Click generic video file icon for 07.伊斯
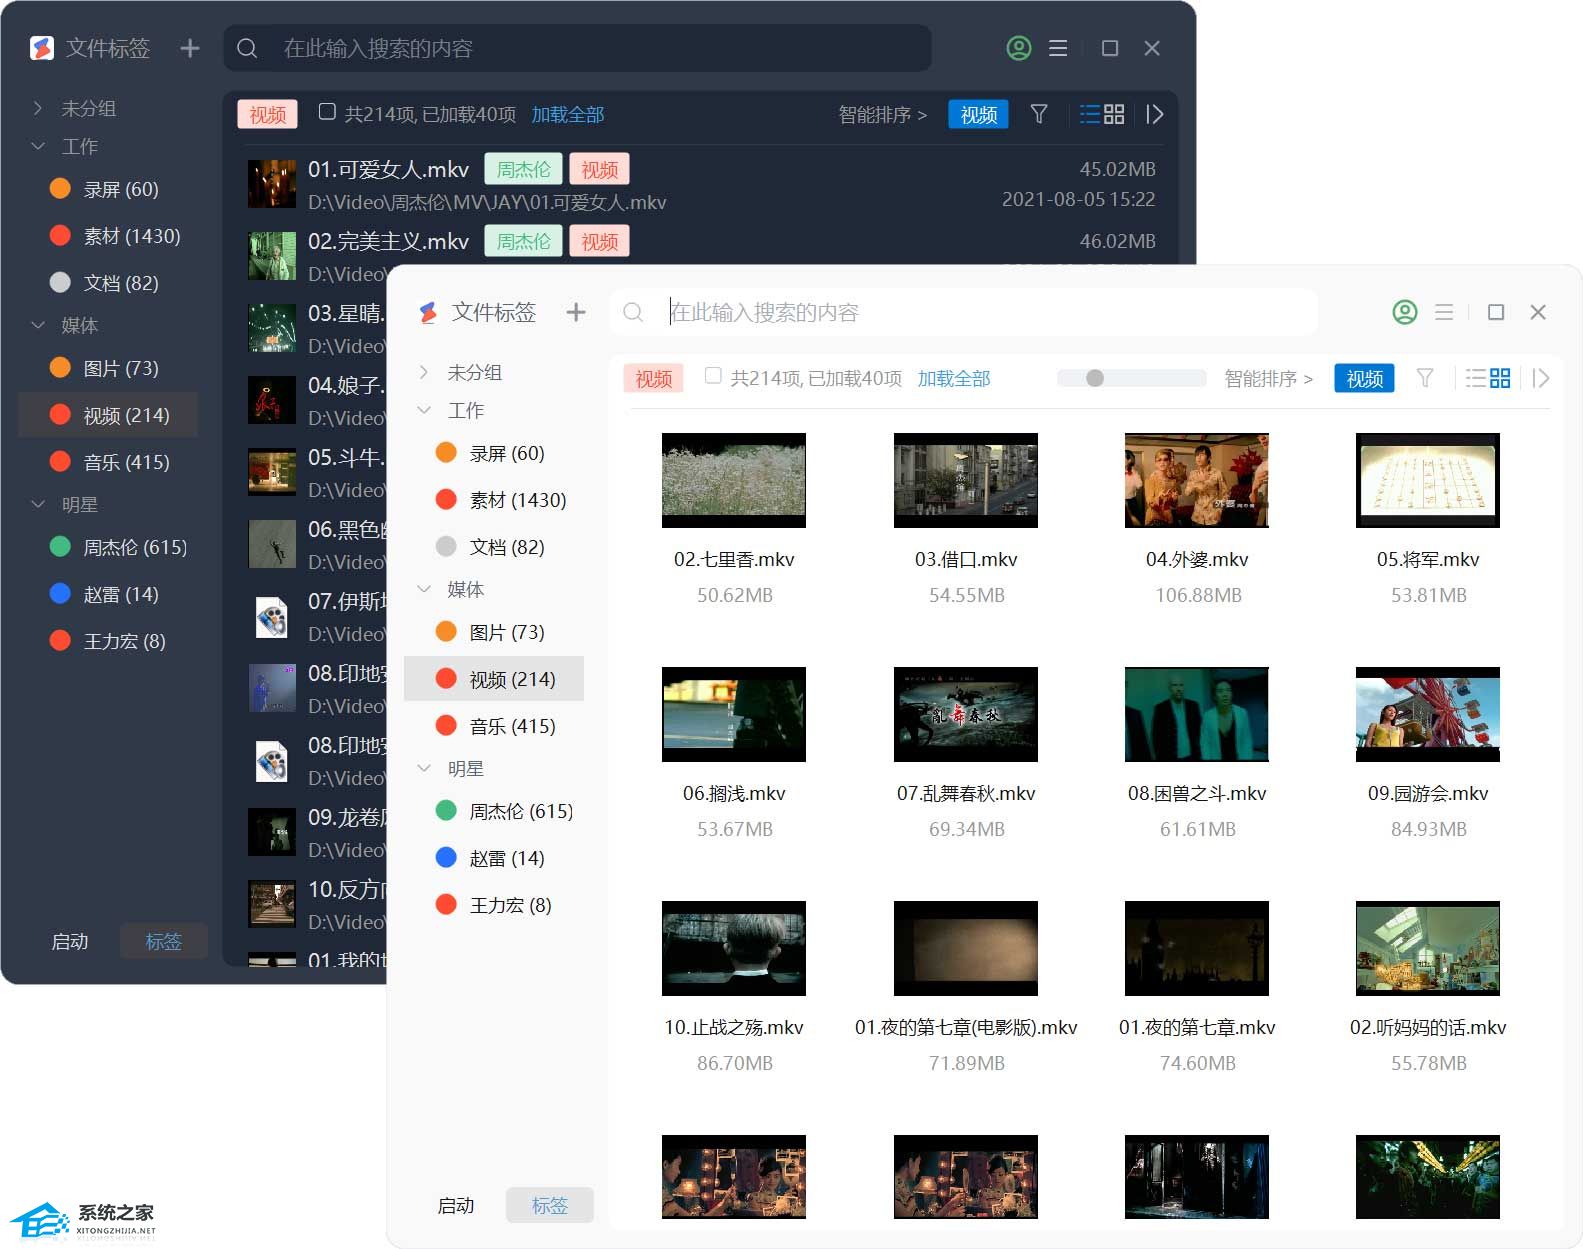Viewport: 1583px width, 1249px height. coord(271,617)
